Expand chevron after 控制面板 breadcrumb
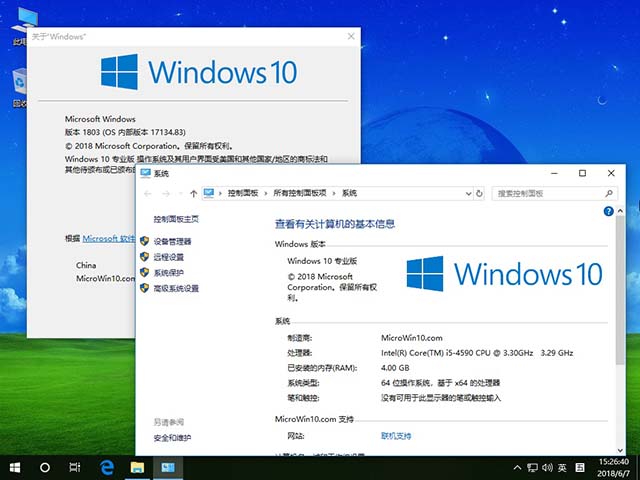 (x=266, y=193)
